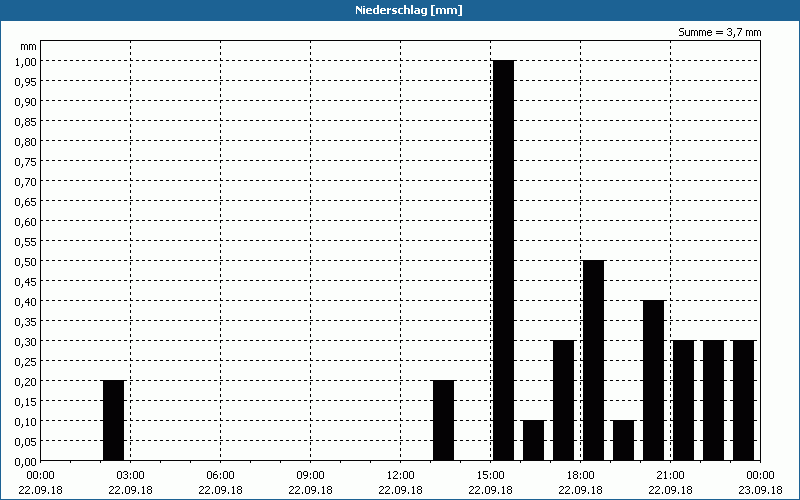Select the 0,30 bar just before 18:00

pos(563,401)
